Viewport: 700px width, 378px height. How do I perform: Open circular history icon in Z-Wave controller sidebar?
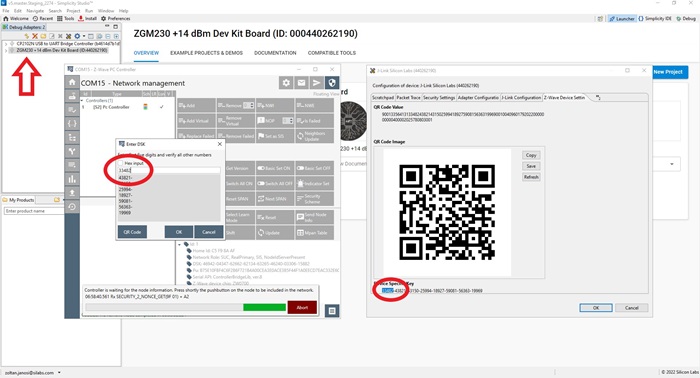point(72,207)
